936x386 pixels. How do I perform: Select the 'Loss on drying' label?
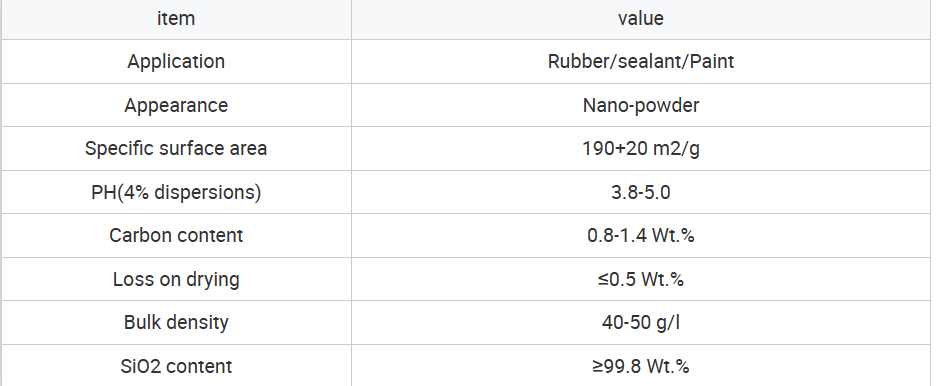[x=176, y=279]
